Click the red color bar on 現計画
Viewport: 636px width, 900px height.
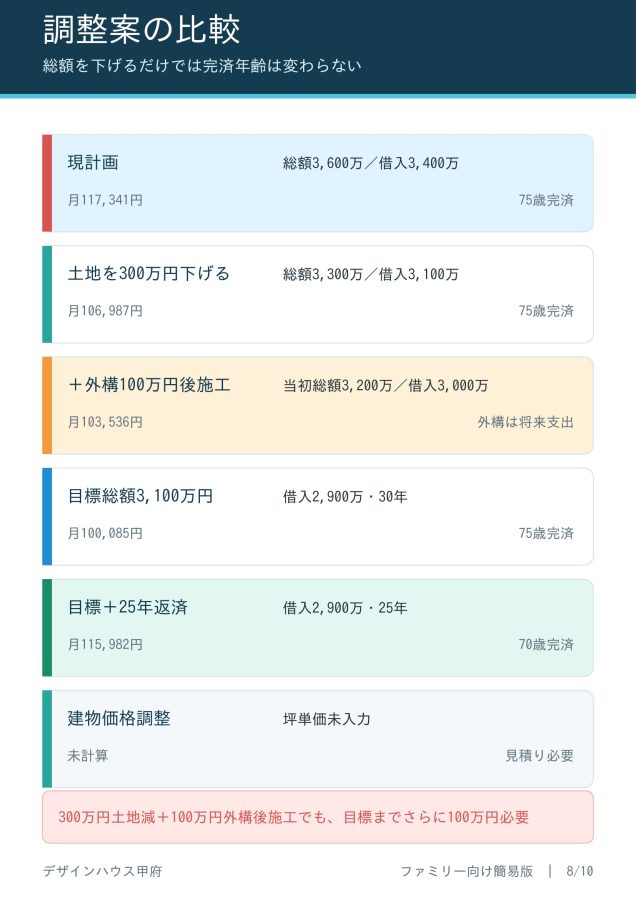47,183
